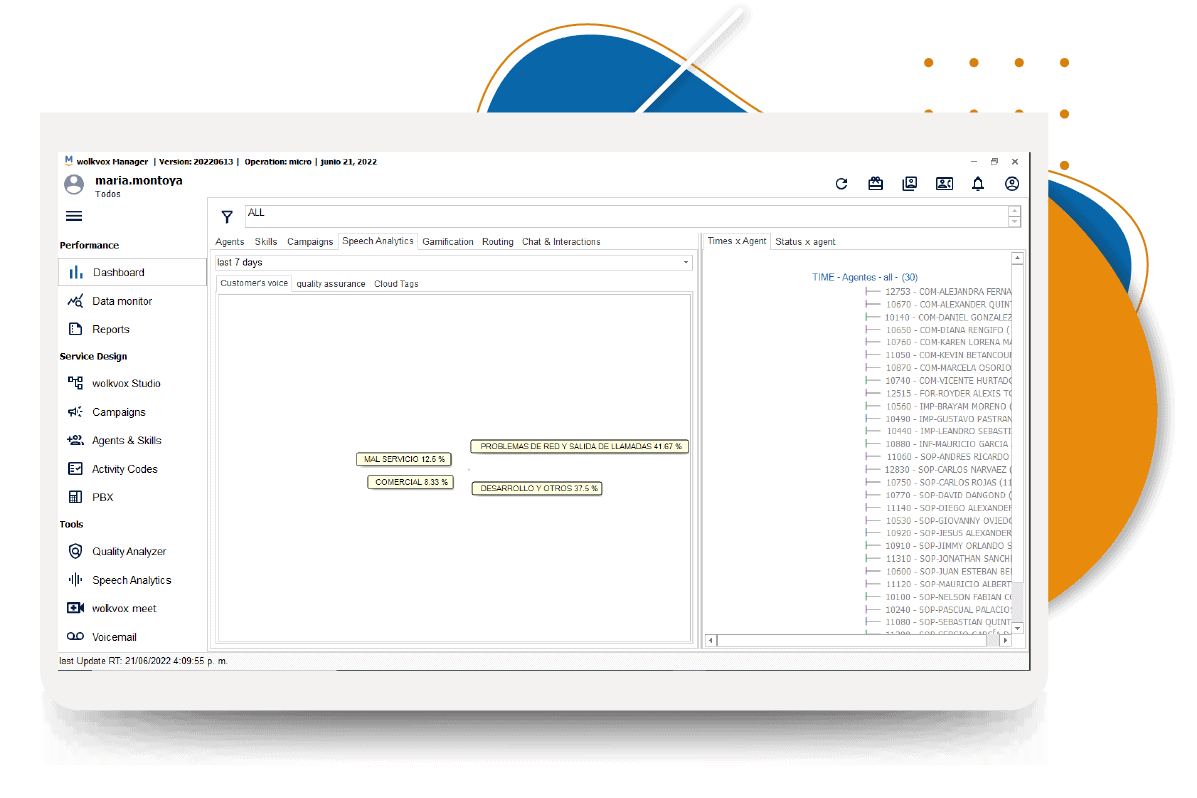Click PROBLEMAS DE RED Y SALIDA DE LLAMADAS tag
1197x798 pixels.
pyautogui.click(x=580, y=447)
